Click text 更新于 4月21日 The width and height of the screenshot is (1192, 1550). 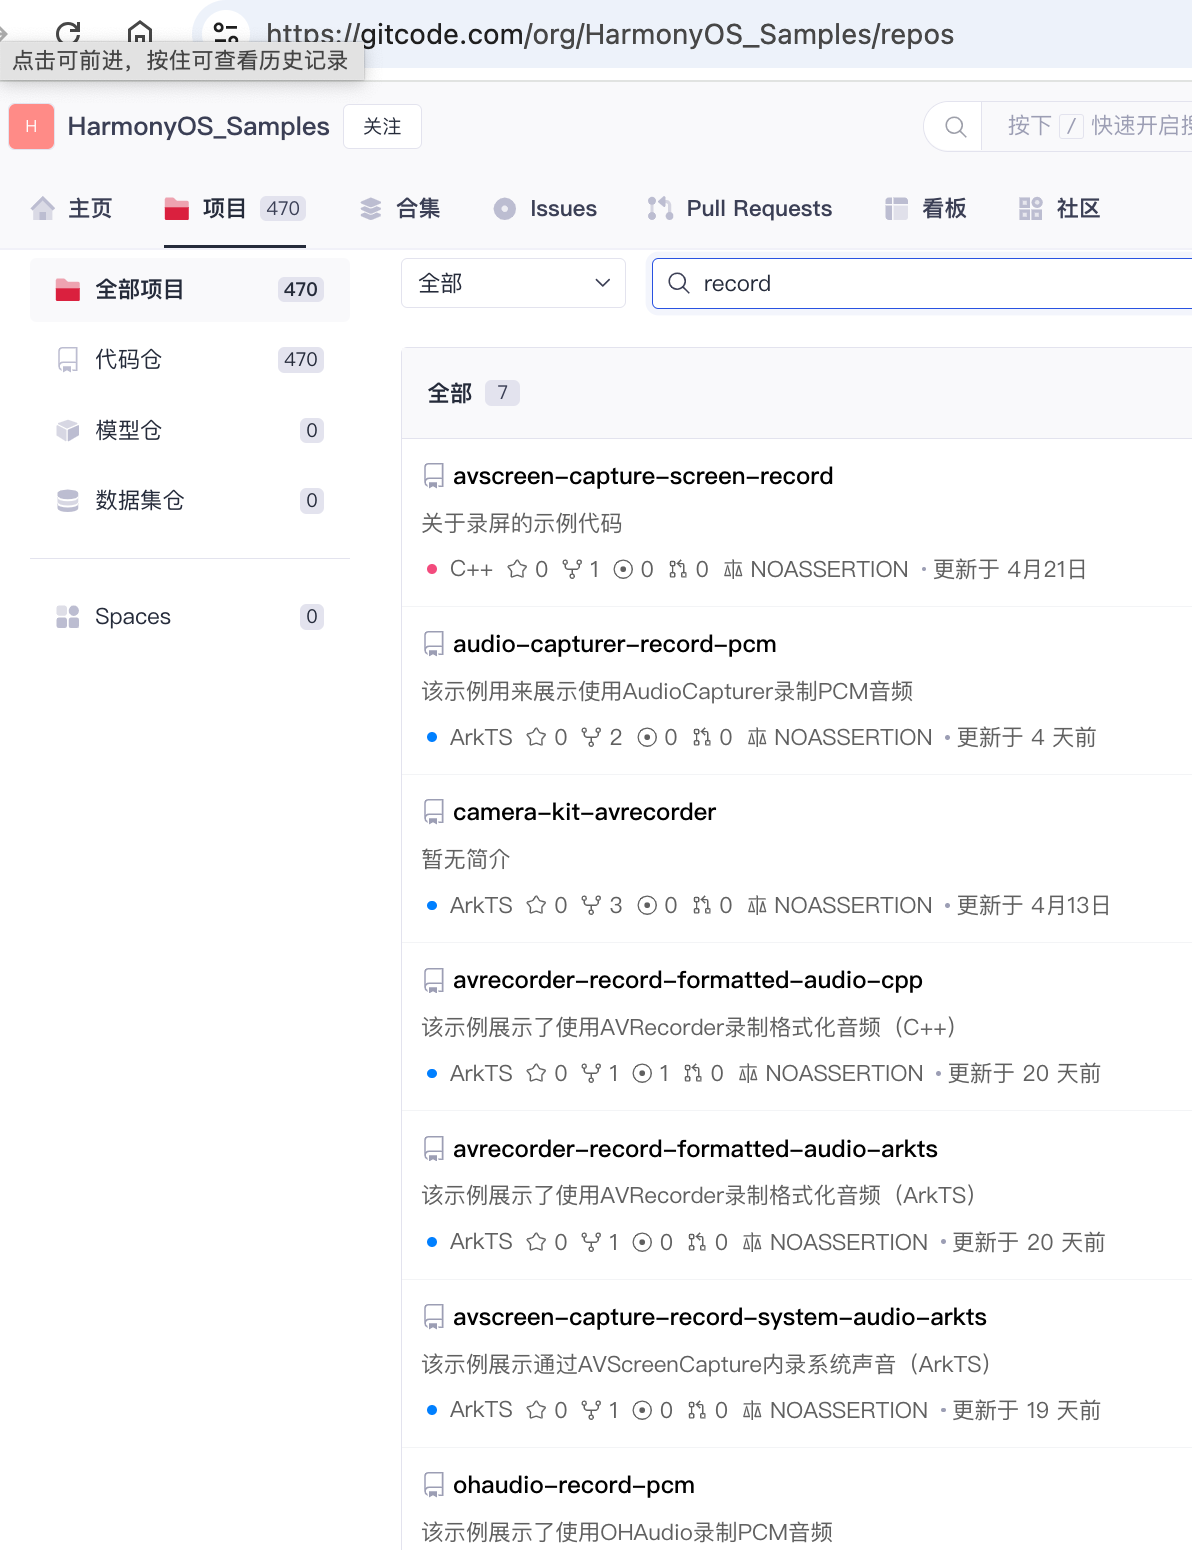coord(1010,569)
